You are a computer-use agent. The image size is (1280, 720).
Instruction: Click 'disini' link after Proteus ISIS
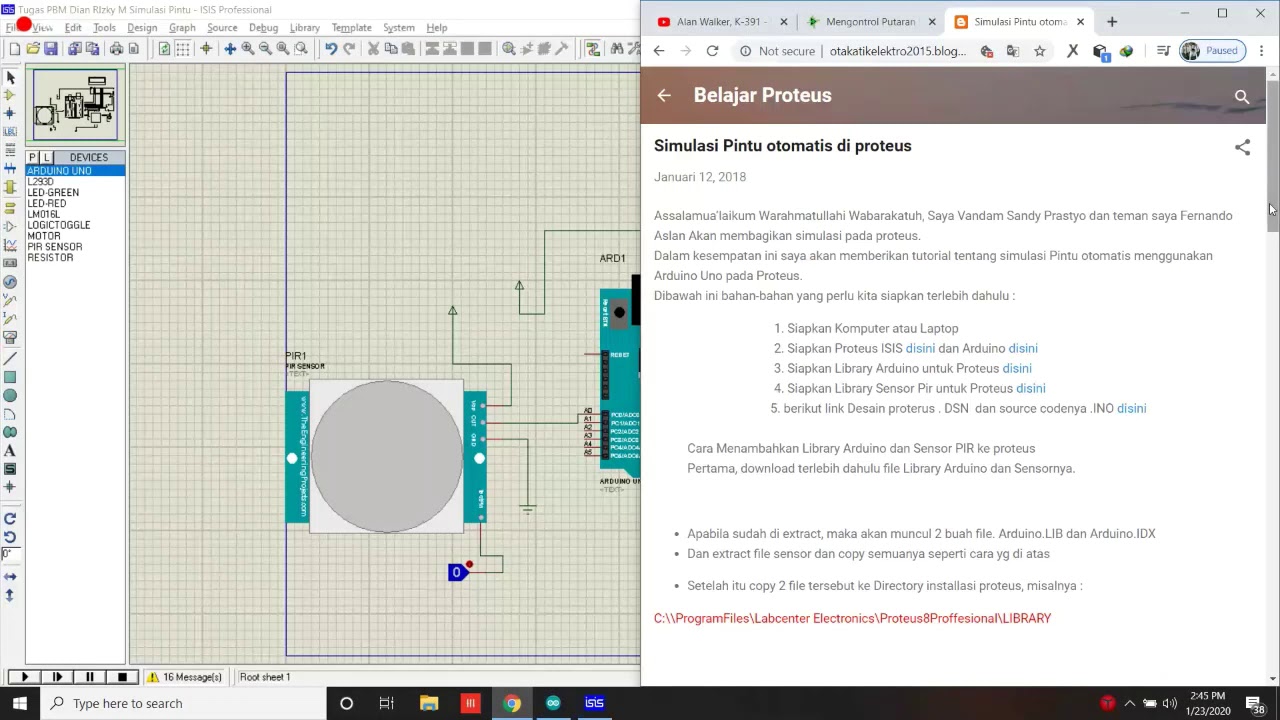pyautogui.click(x=920, y=348)
